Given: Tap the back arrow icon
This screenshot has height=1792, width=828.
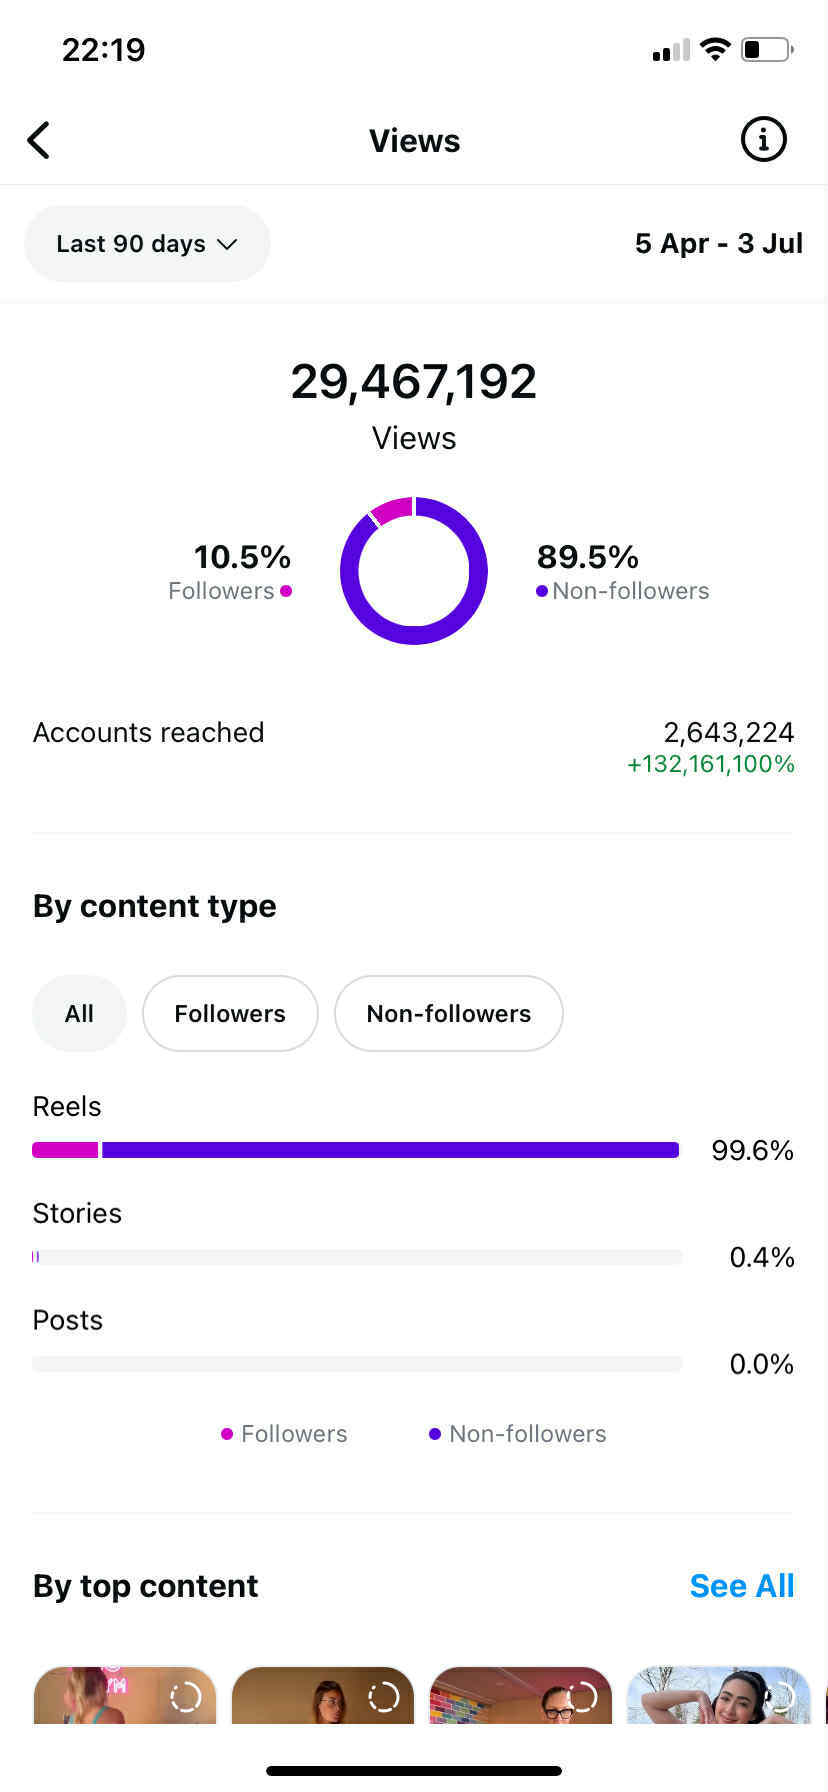Looking at the screenshot, I should [39, 141].
